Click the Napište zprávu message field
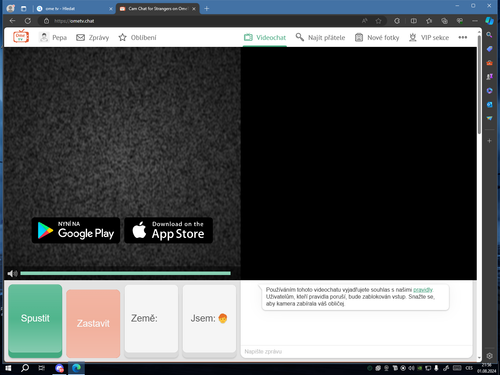500x375 pixels. click(x=356, y=352)
